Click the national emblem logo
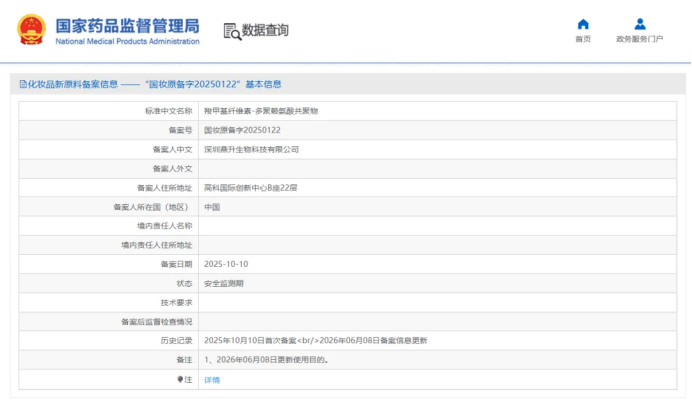This screenshot has width=692, height=402. click(x=31, y=30)
